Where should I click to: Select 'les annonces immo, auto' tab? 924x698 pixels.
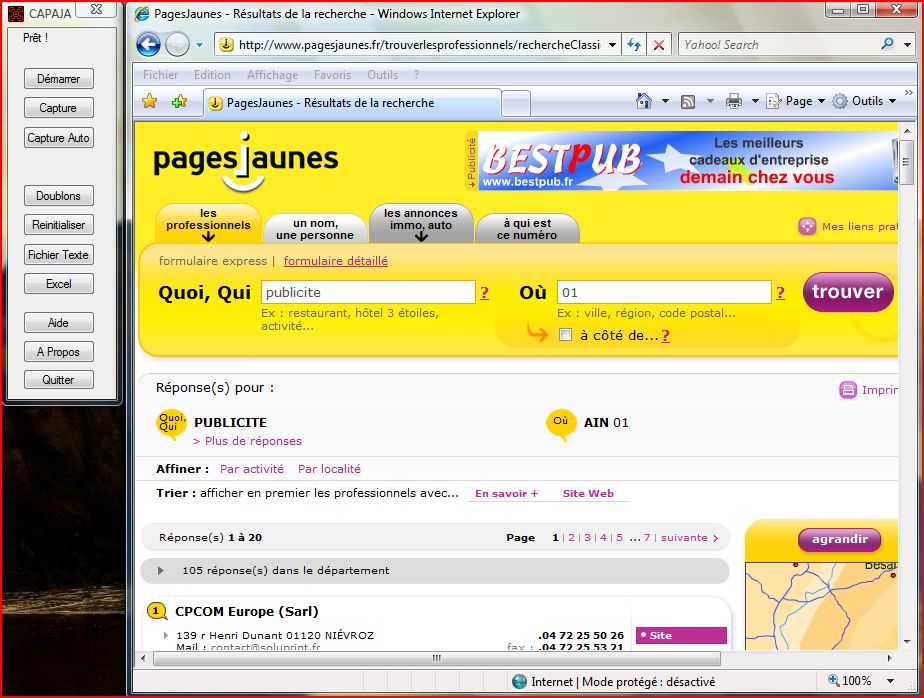click(x=421, y=224)
